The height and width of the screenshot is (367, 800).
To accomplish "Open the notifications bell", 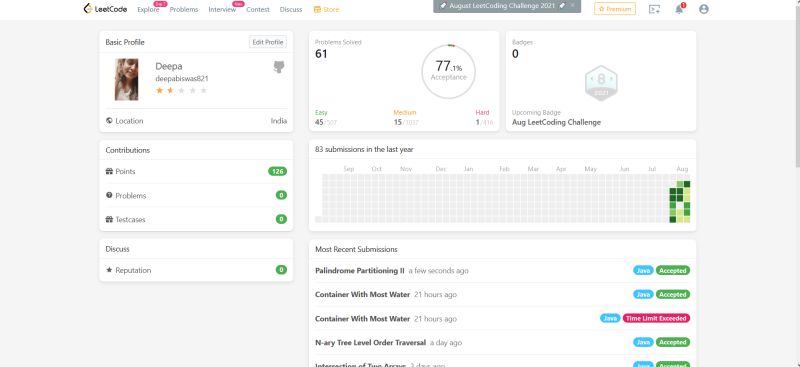I will 679,9.
